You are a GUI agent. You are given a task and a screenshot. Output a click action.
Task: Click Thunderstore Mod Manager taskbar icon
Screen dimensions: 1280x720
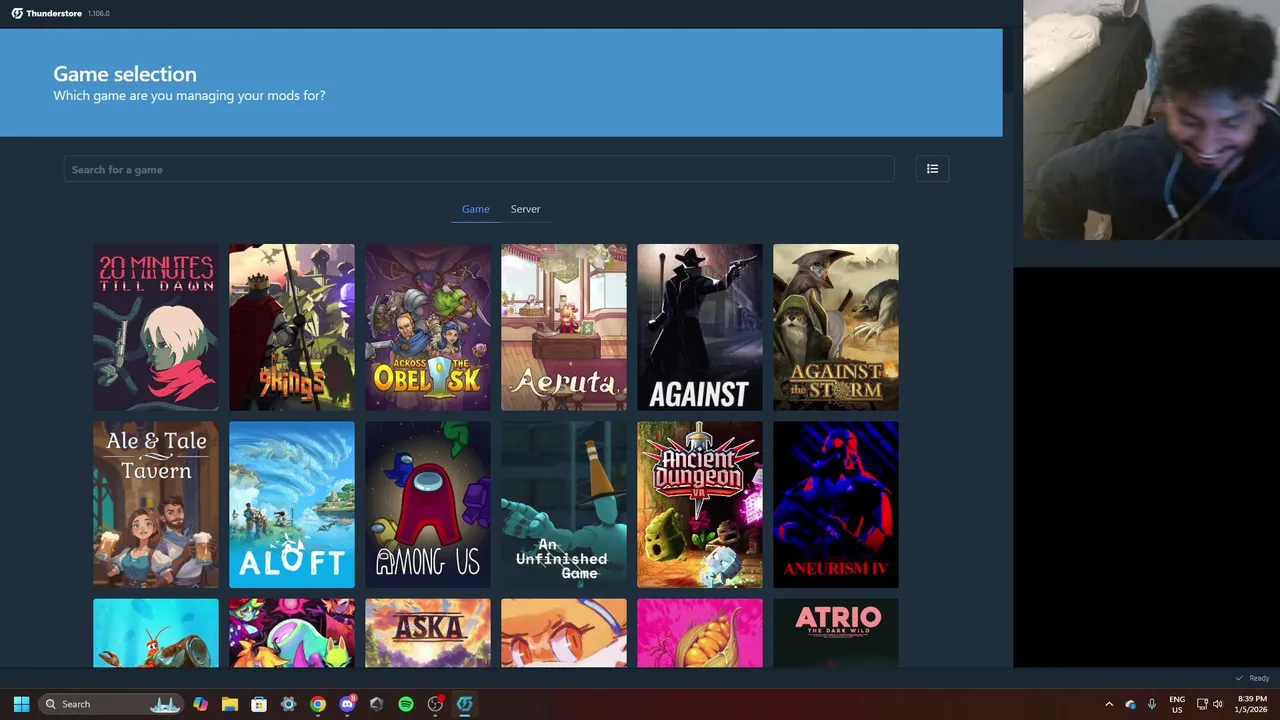click(464, 704)
